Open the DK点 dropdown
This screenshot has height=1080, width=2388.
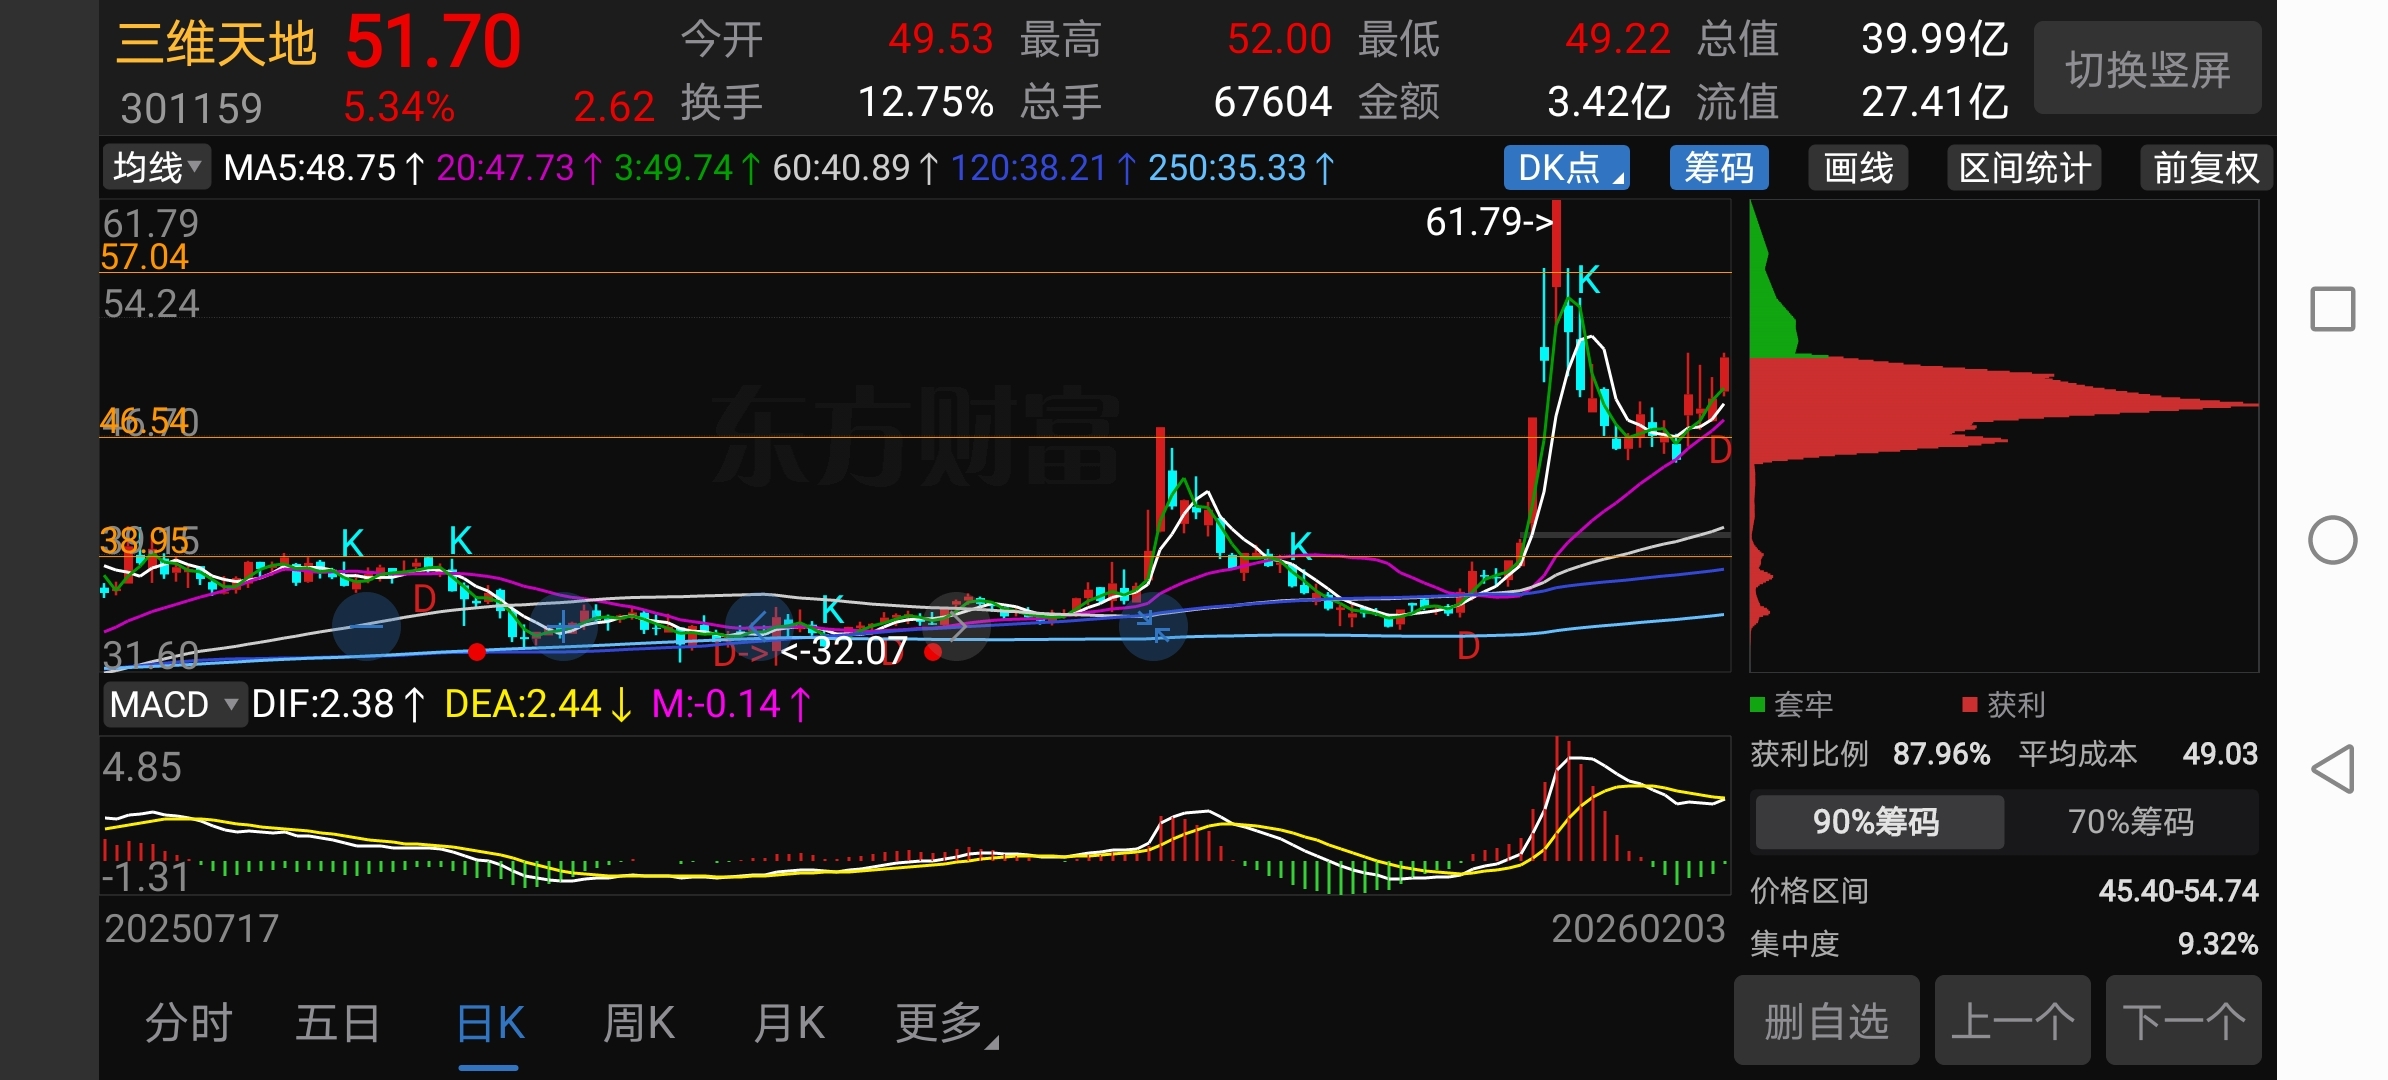coord(1566,168)
